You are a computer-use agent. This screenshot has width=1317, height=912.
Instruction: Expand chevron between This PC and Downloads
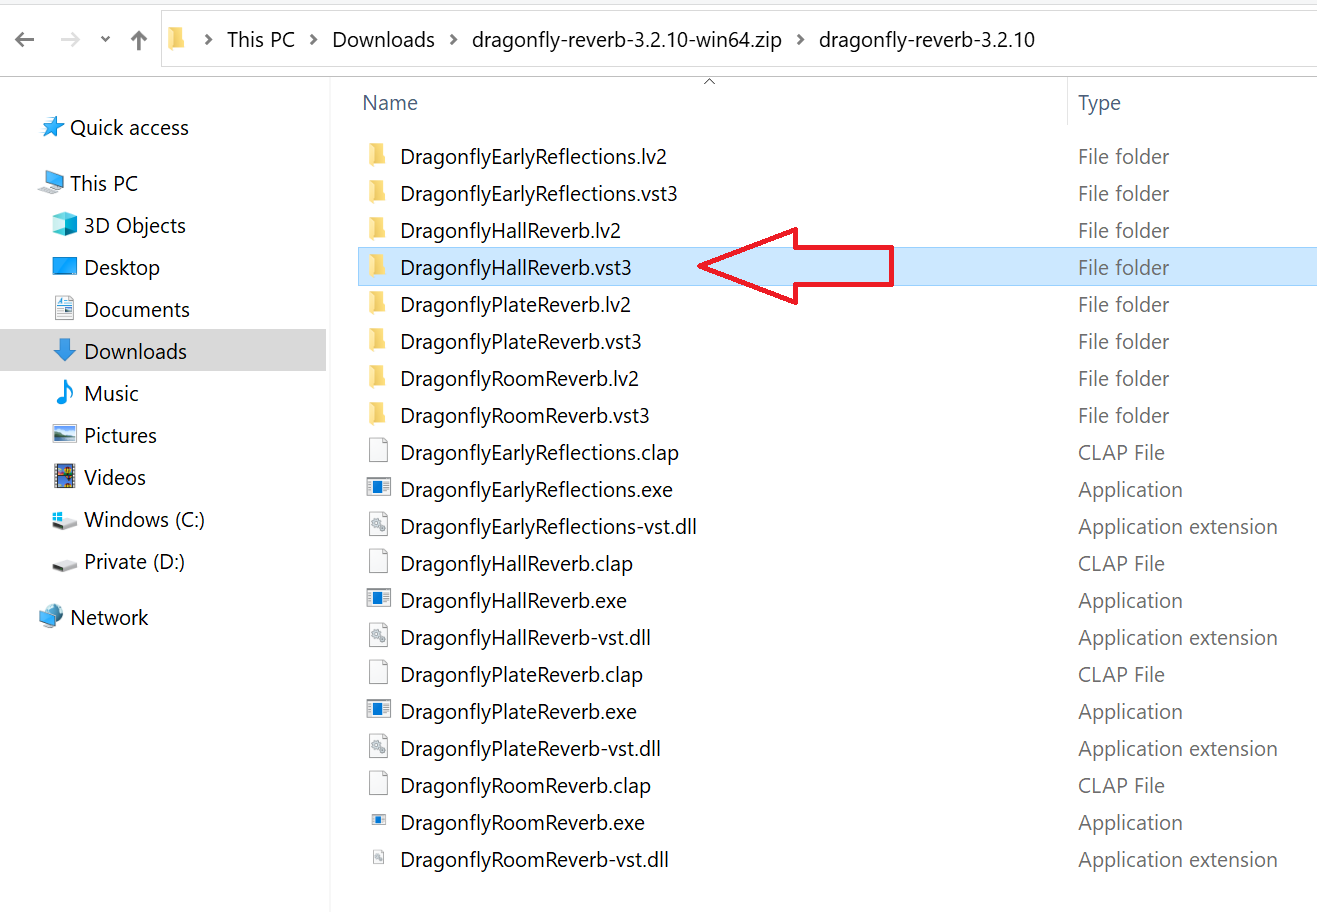click(x=314, y=40)
